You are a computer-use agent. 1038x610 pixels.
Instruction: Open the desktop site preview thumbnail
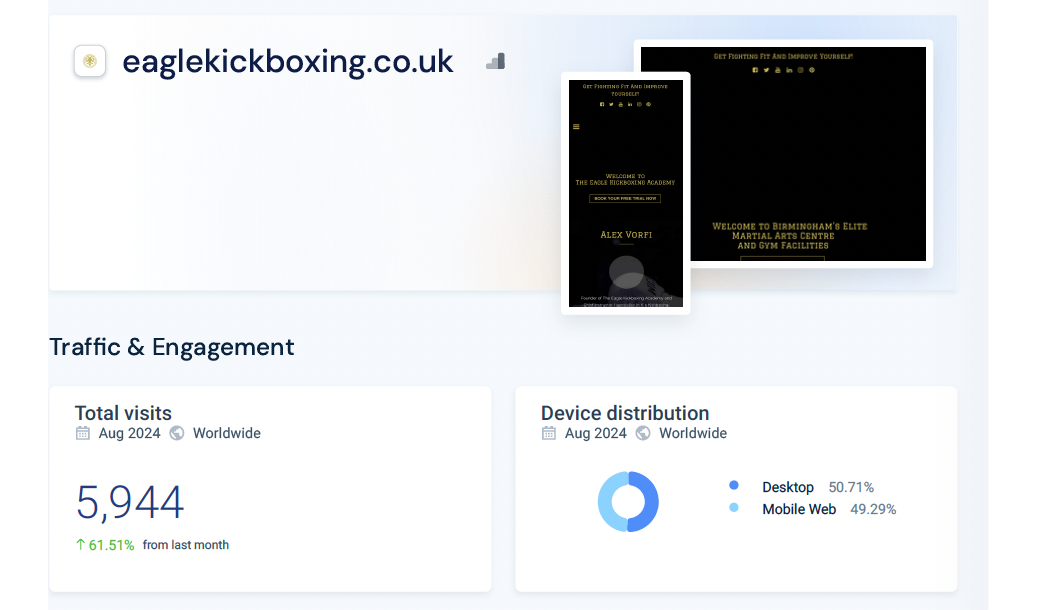809,154
